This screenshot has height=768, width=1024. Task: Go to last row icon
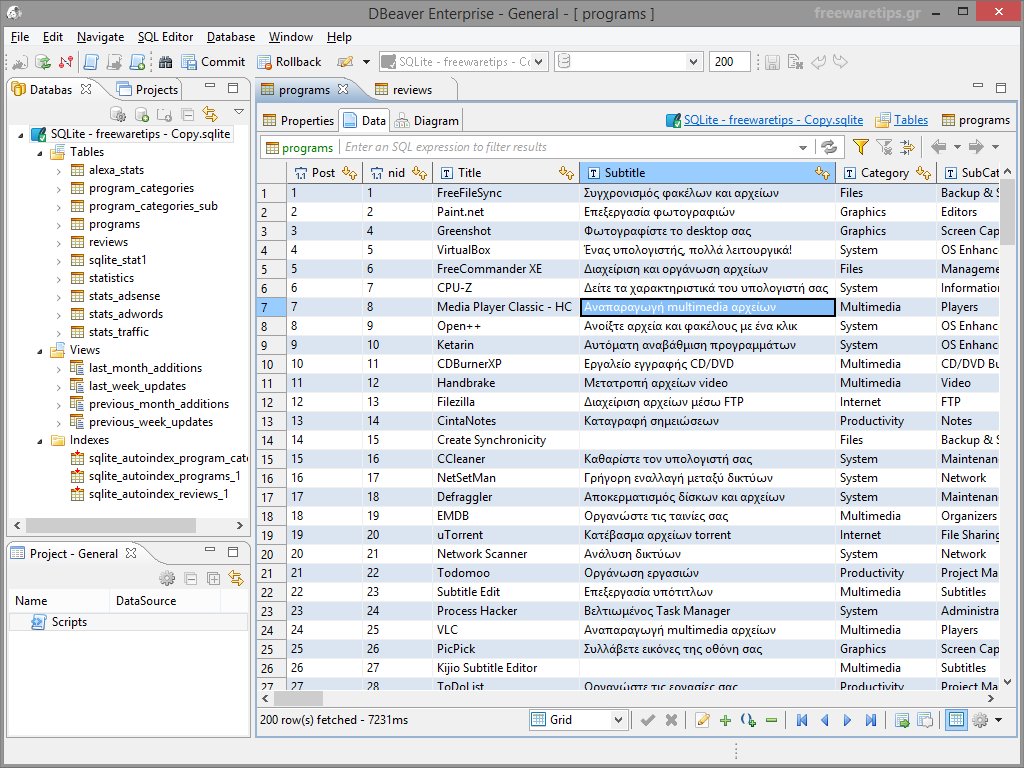pos(871,720)
